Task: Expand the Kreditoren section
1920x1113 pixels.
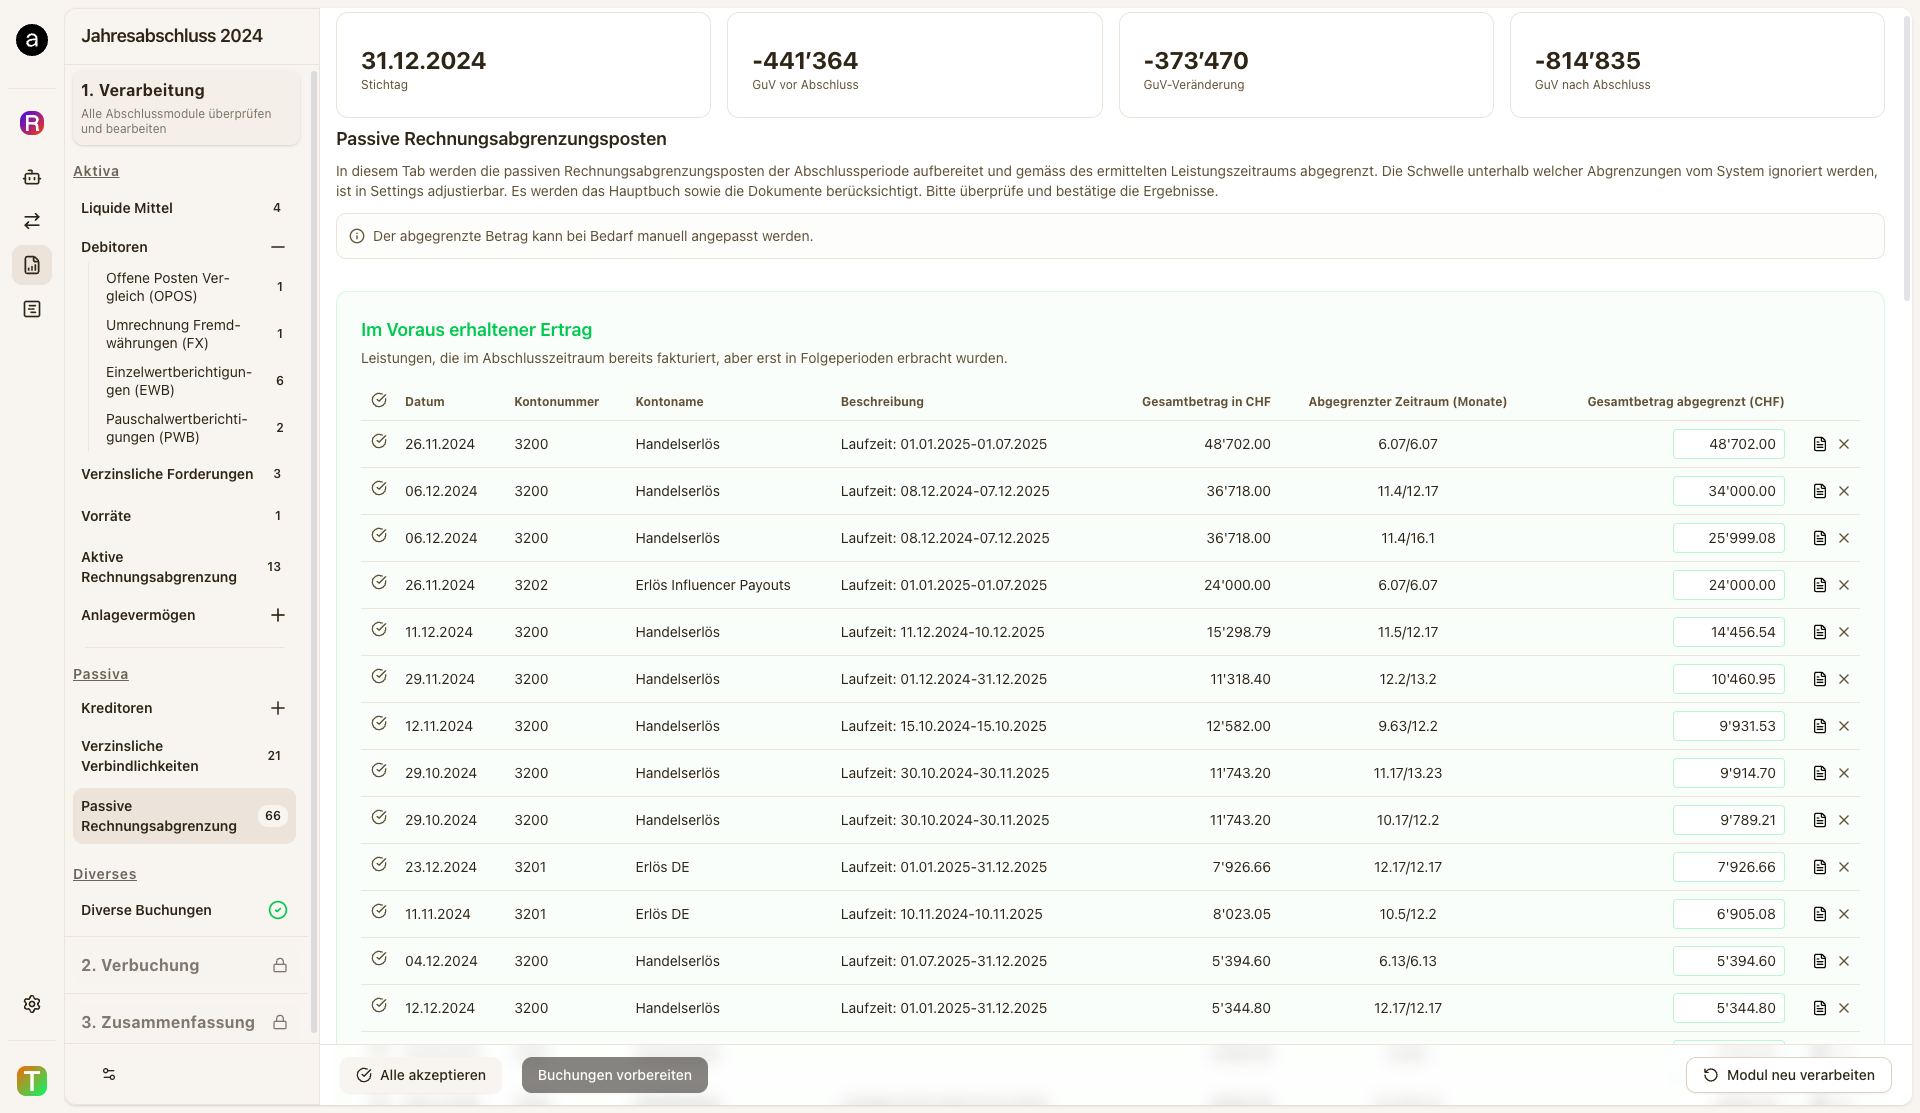Action: click(278, 708)
